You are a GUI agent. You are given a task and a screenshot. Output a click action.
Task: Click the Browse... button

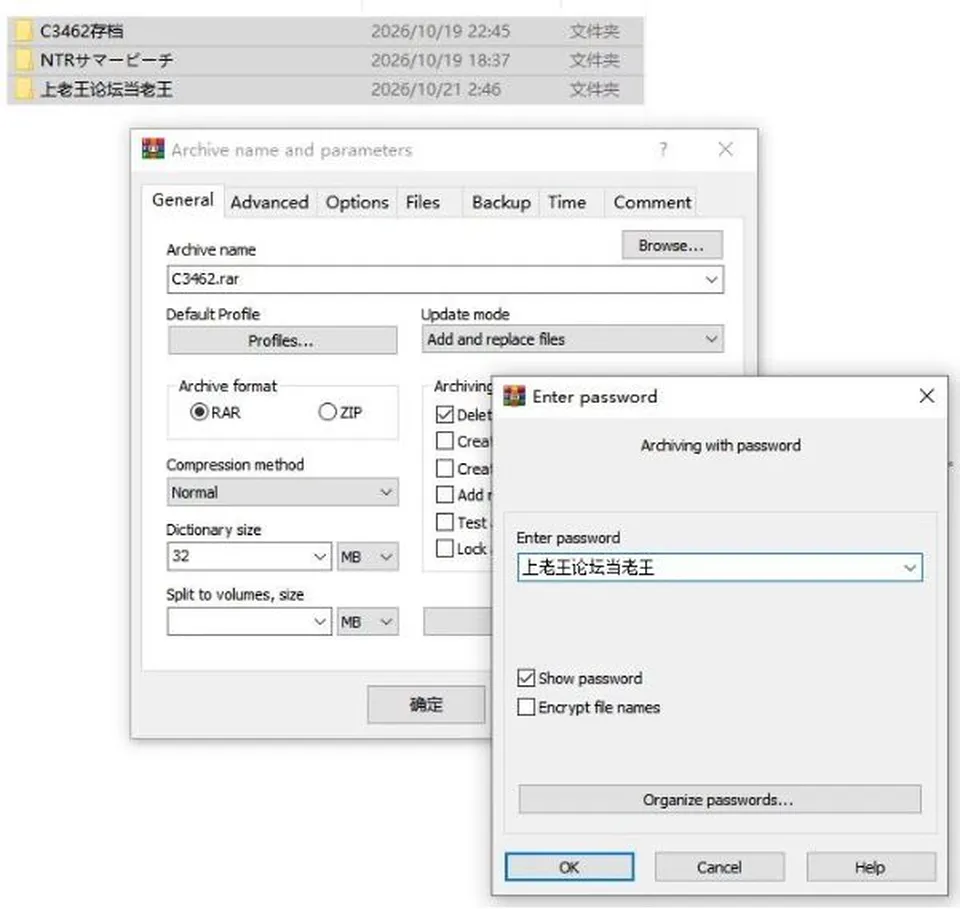point(672,245)
